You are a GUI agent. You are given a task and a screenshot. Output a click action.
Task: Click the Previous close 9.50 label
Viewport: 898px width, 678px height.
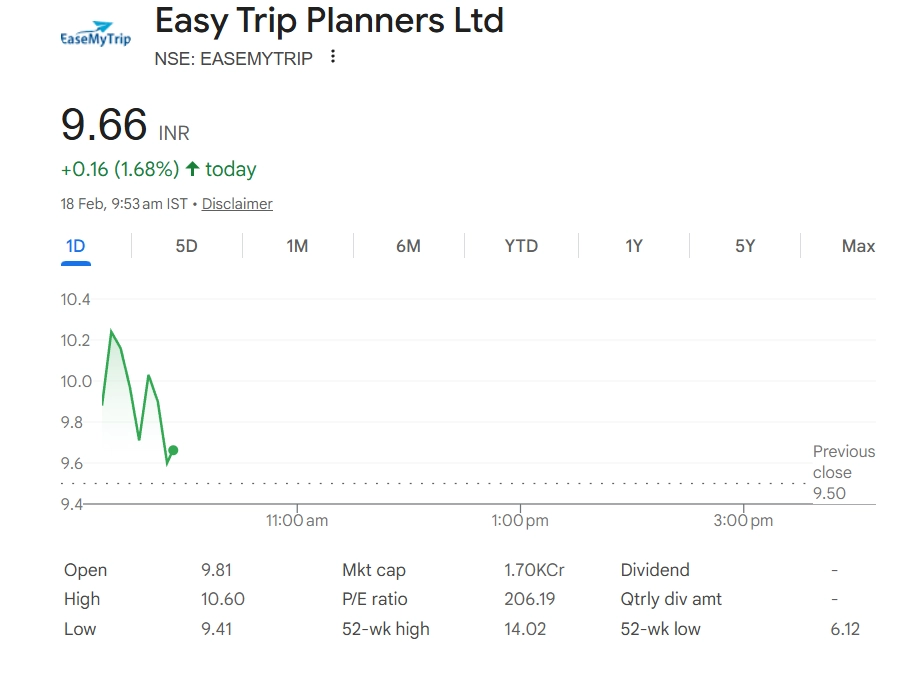[x=843, y=472]
